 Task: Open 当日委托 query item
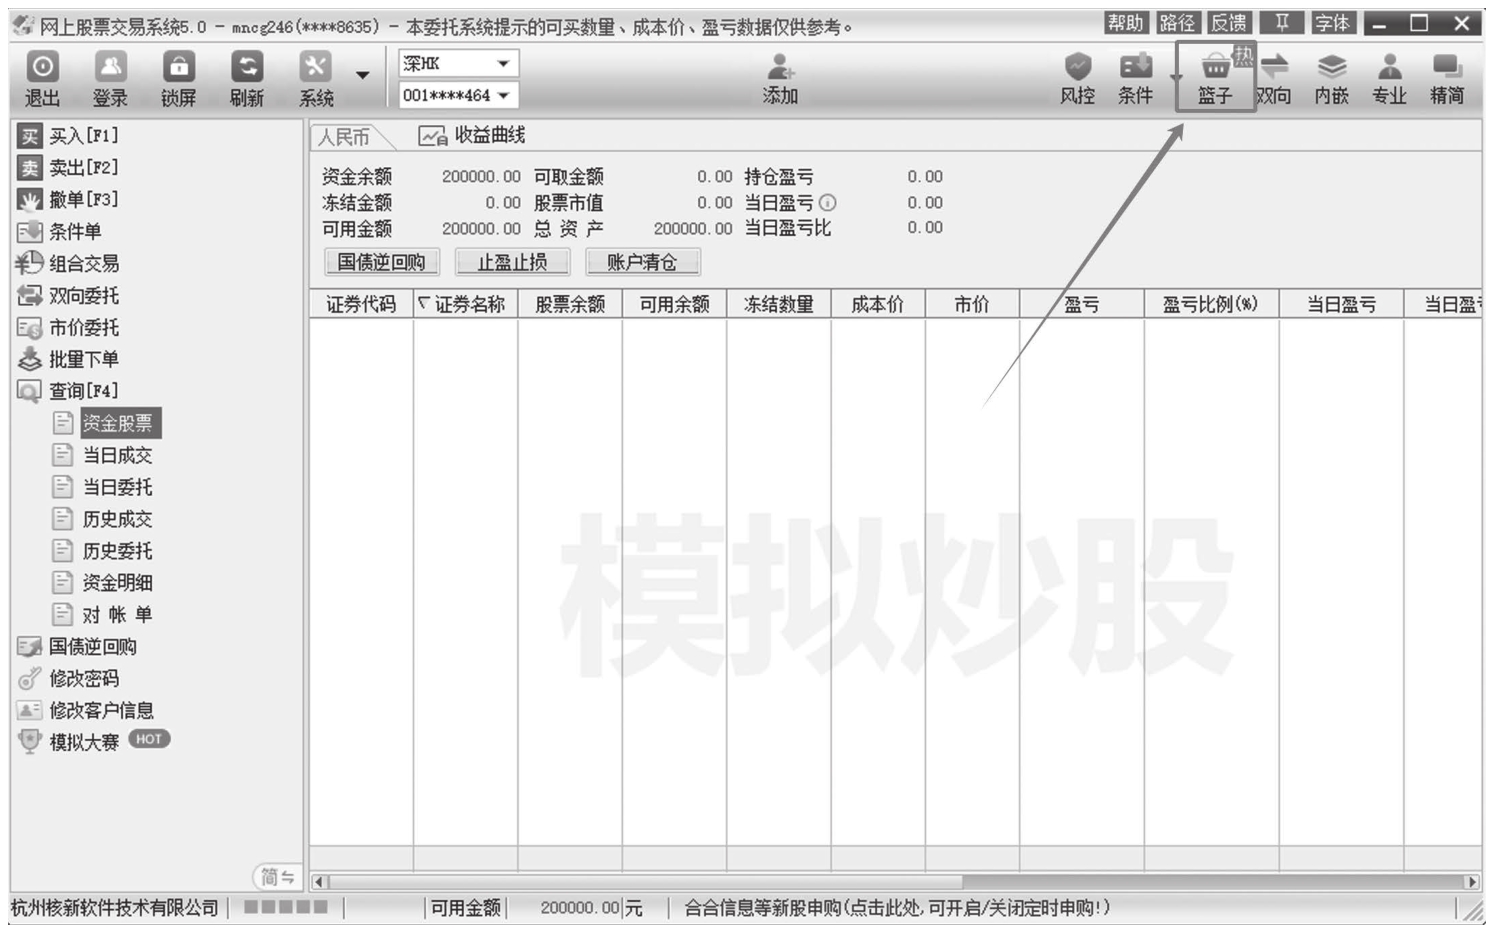104,487
